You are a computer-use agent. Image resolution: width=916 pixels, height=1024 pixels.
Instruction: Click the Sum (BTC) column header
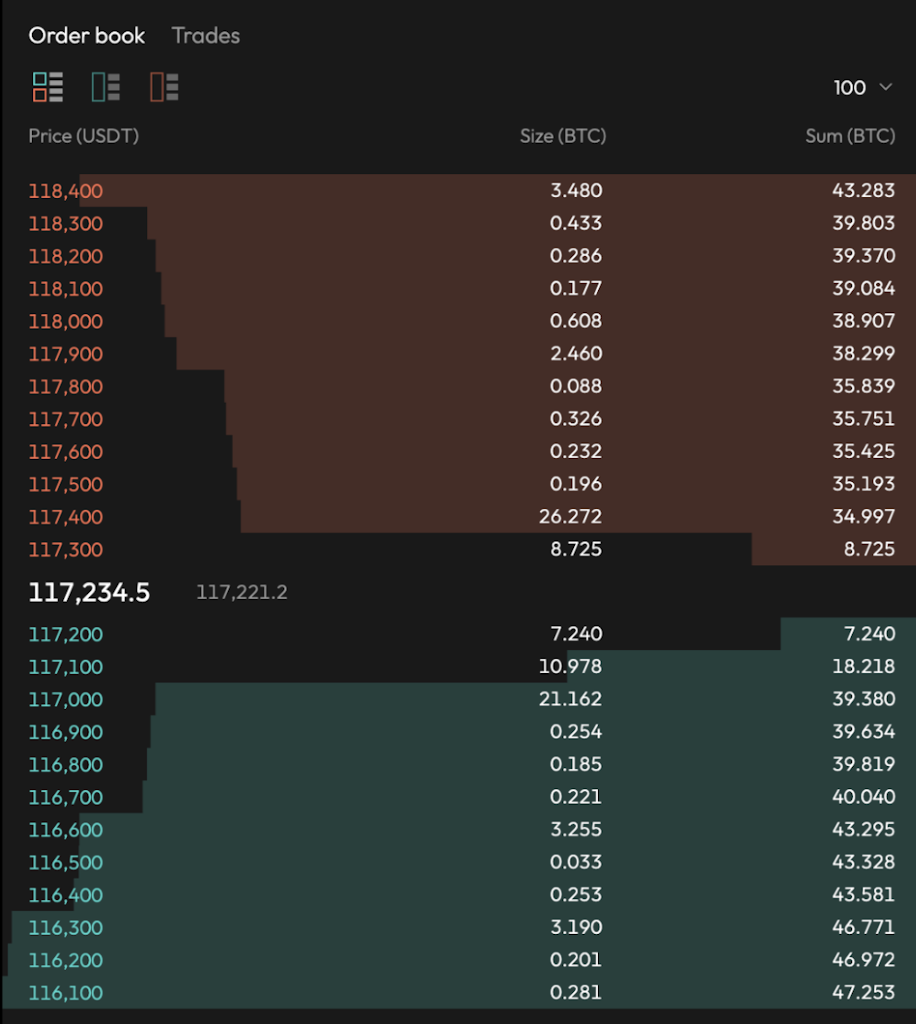point(850,136)
